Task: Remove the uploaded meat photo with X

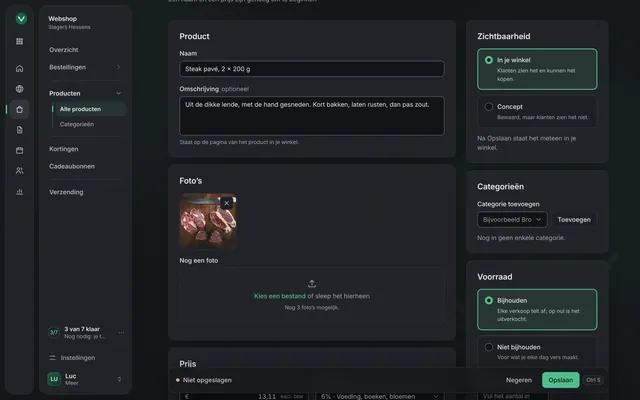Action: click(227, 203)
